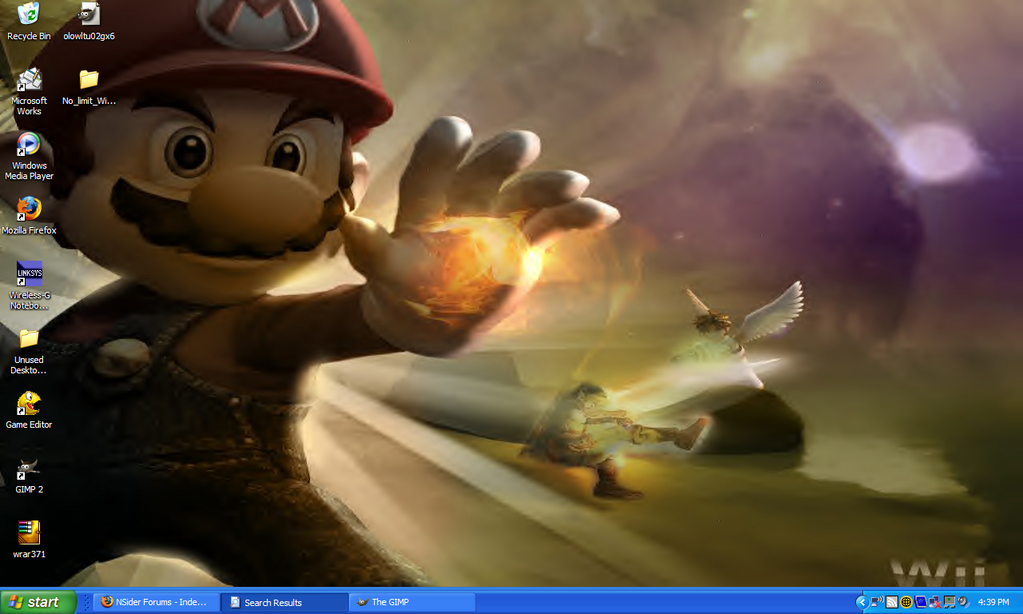Select the Recycle Bin desktop icon
Screen dimensions: 1023x614
click(x=29, y=21)
